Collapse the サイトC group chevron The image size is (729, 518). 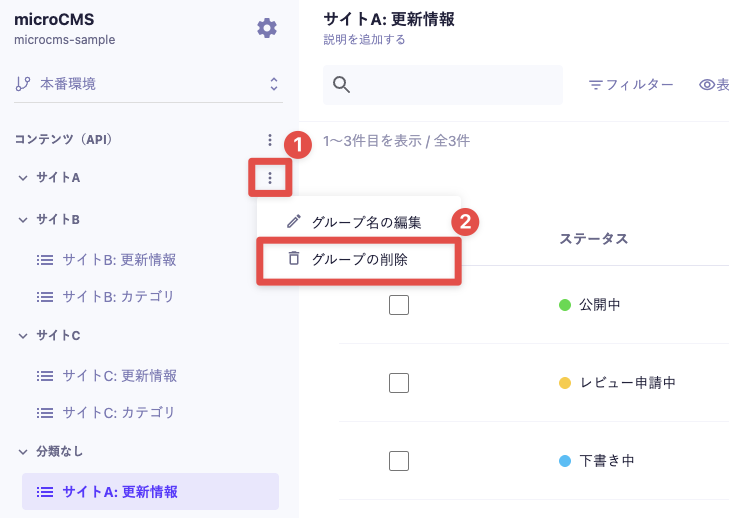[x=23, y=336]
